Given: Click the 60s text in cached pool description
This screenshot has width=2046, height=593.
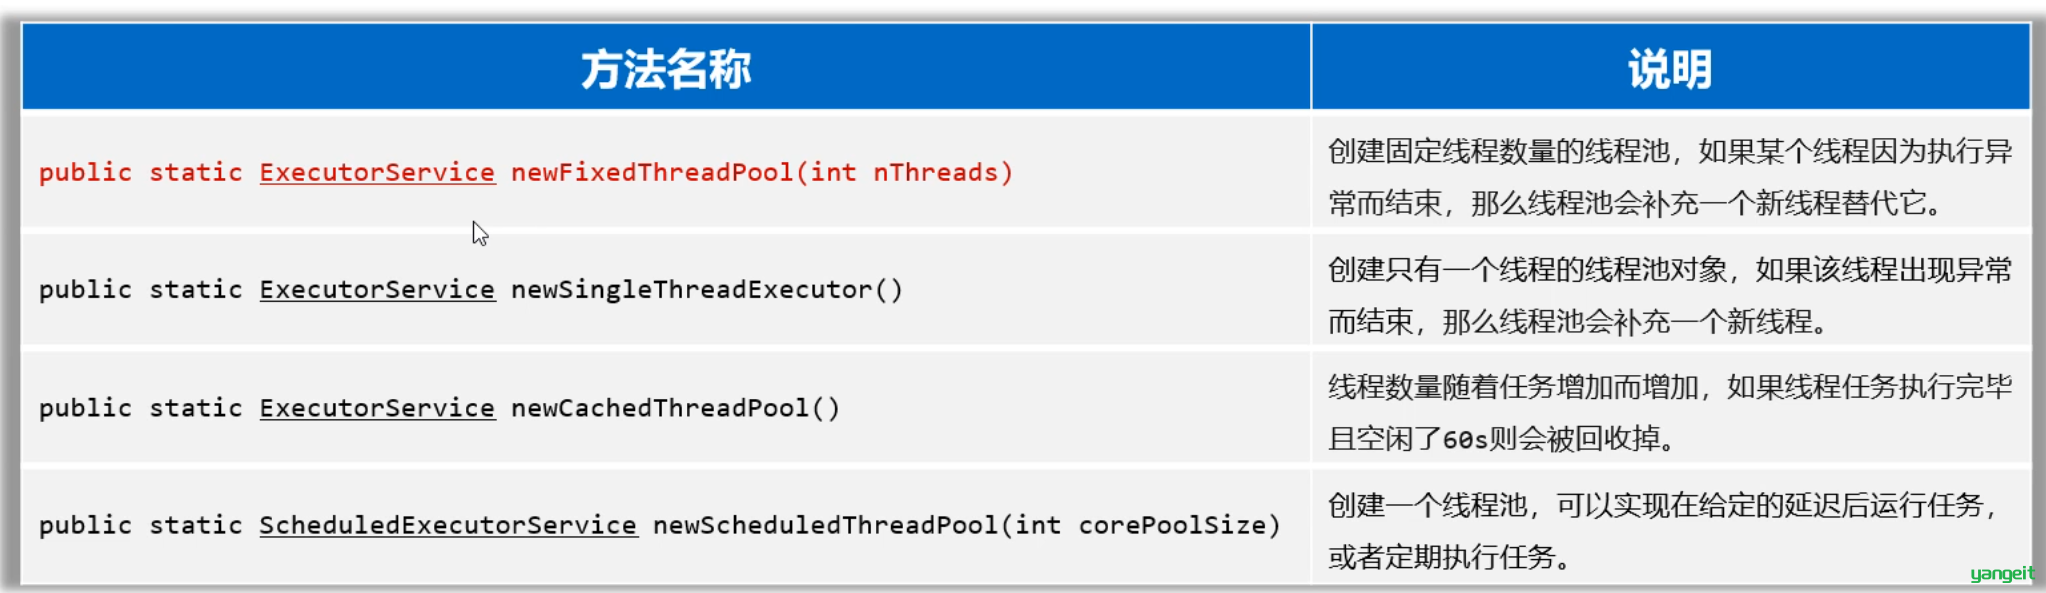Looking at the screenshot, I should 1465,439.
